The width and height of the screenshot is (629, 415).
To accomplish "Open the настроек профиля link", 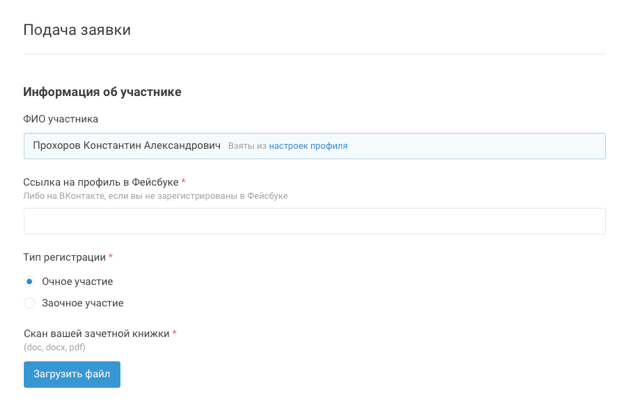I will pyautogui.click(x=308, y=146).
